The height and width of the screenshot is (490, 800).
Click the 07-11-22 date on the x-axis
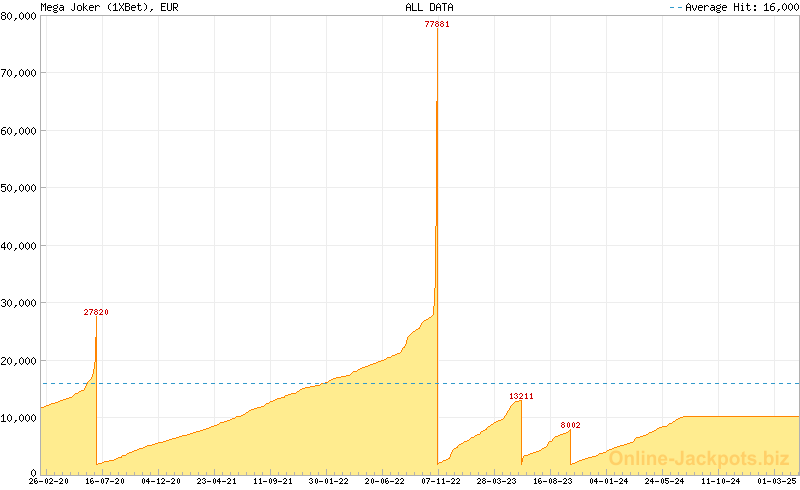point(441,481)
